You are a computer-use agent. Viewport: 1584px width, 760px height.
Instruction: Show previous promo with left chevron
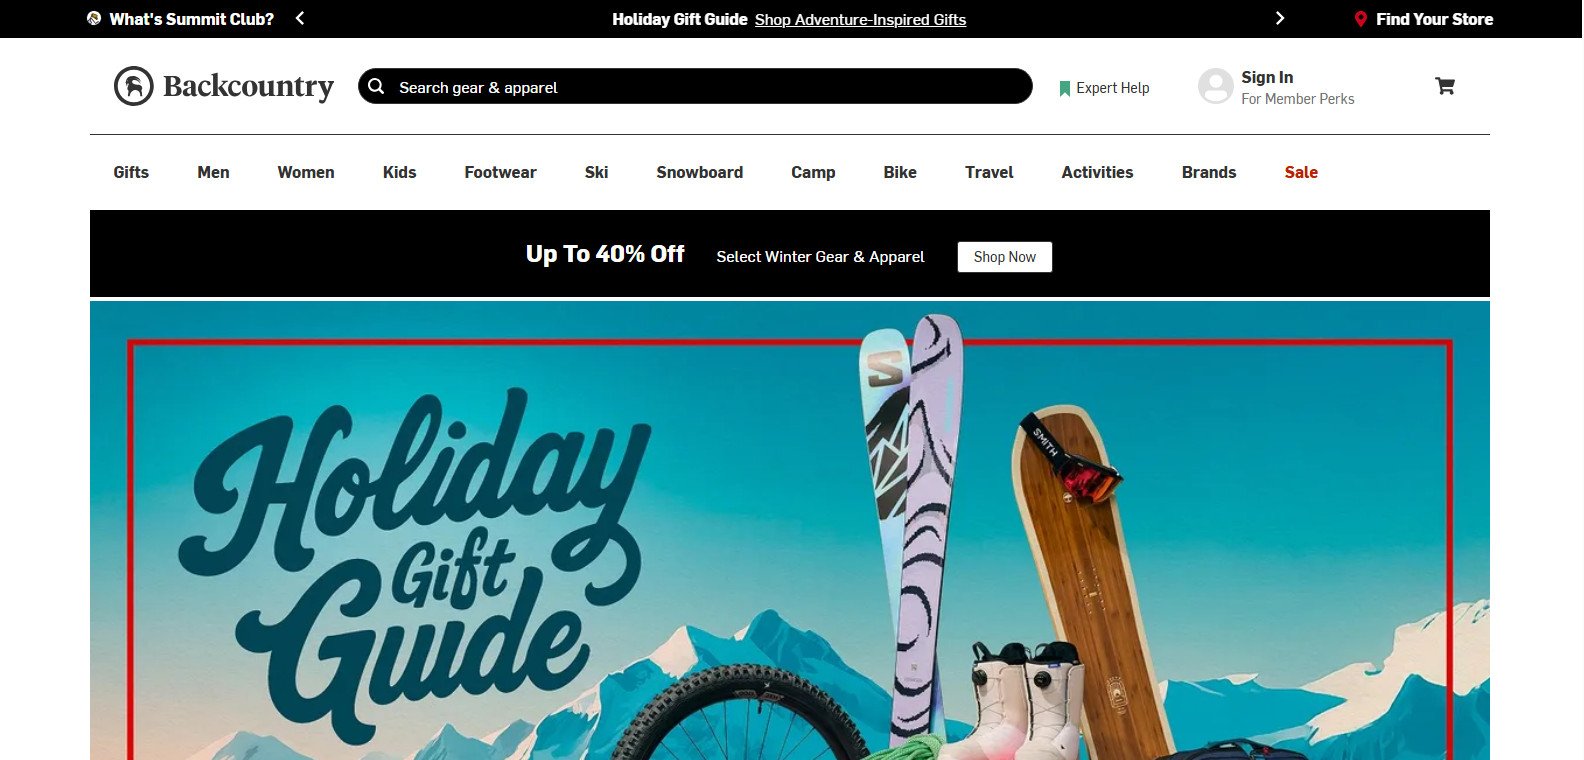[300, 18]
